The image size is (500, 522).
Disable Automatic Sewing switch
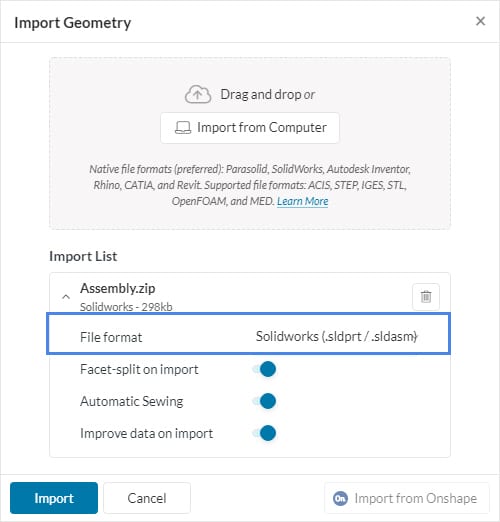tap(264, 401)
